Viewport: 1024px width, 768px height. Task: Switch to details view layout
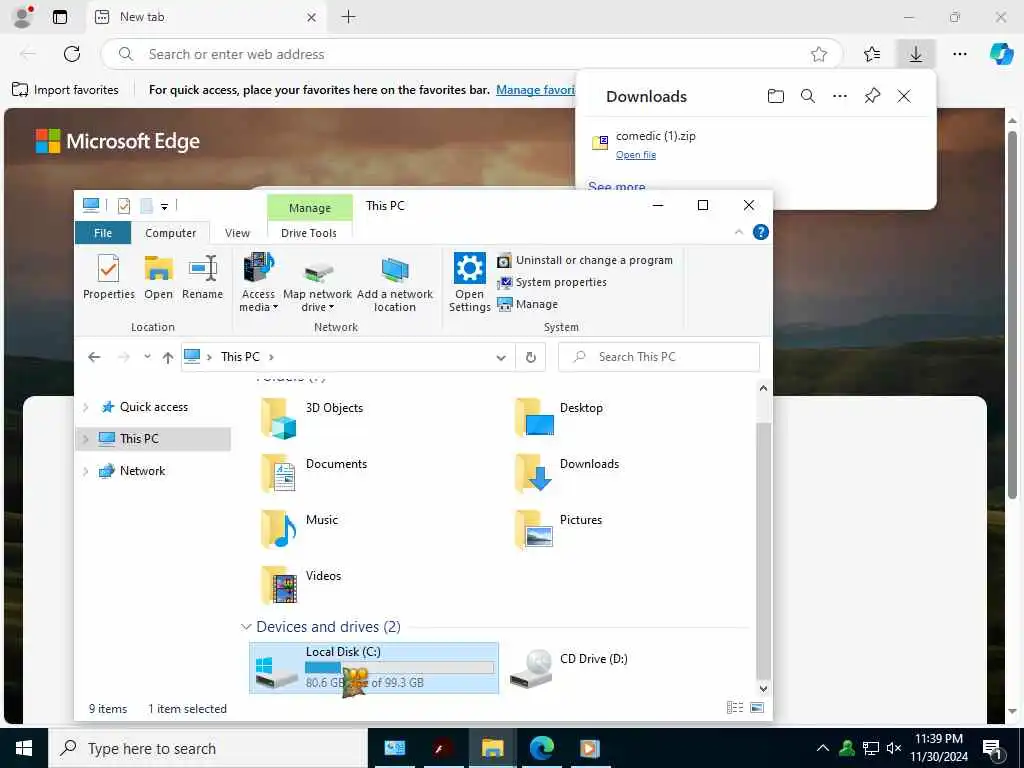pyautogui.click(x=735, y=707)
